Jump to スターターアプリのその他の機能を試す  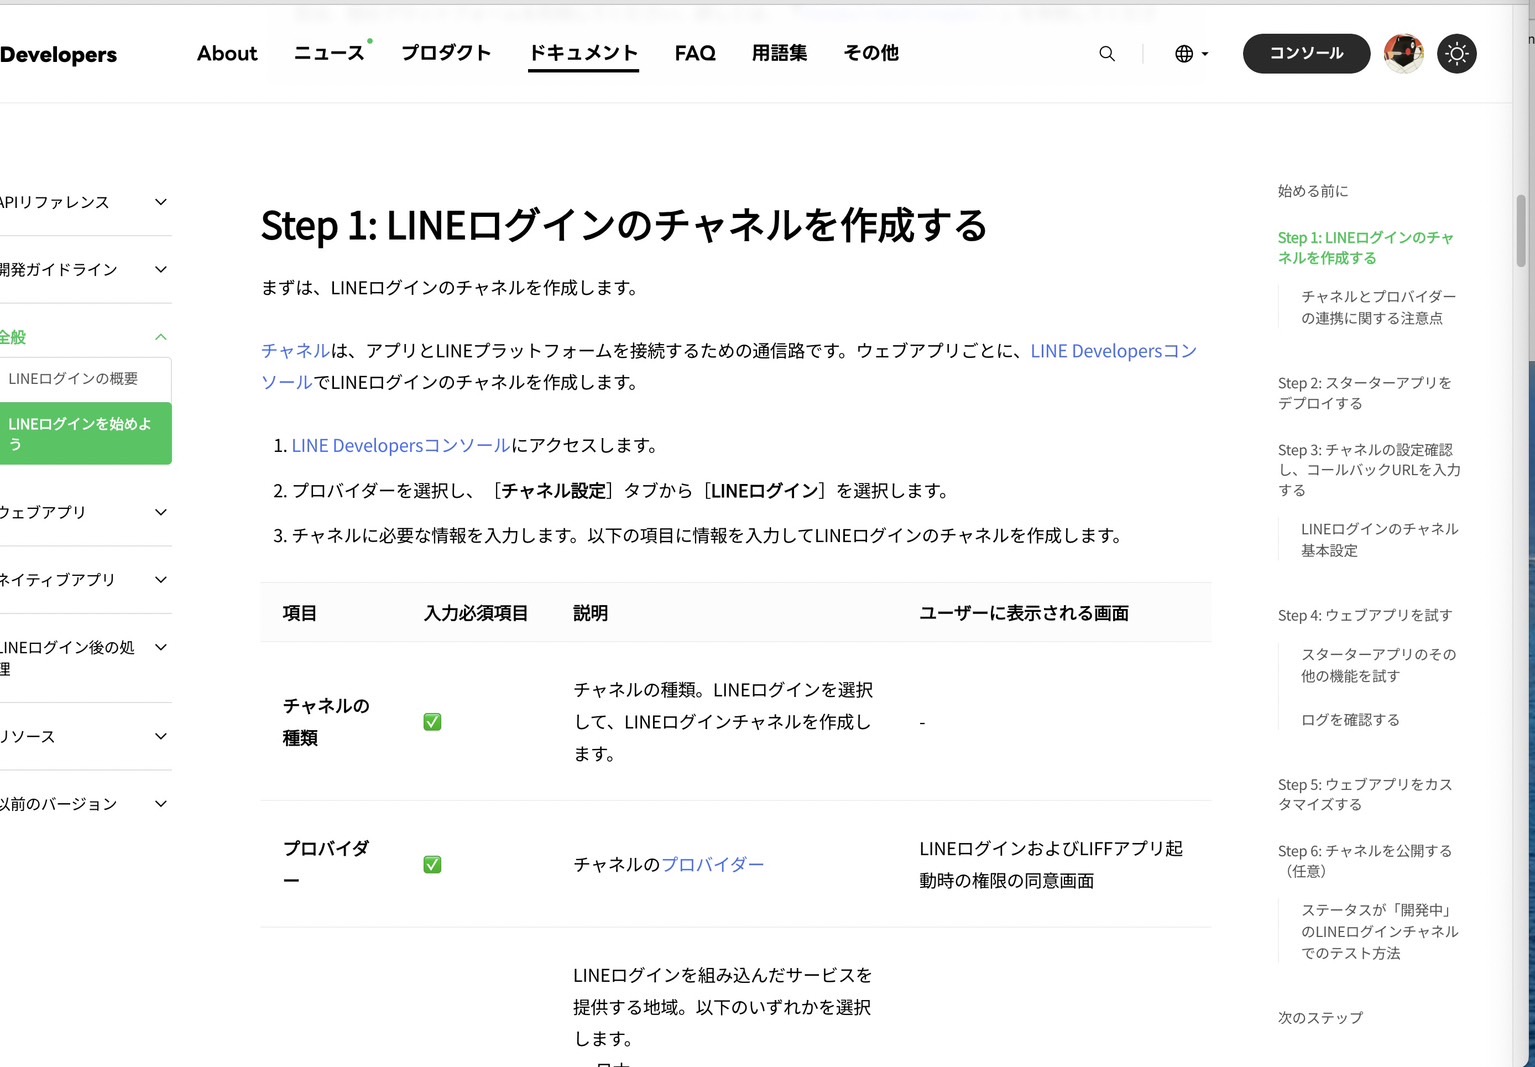(1378, 665)
